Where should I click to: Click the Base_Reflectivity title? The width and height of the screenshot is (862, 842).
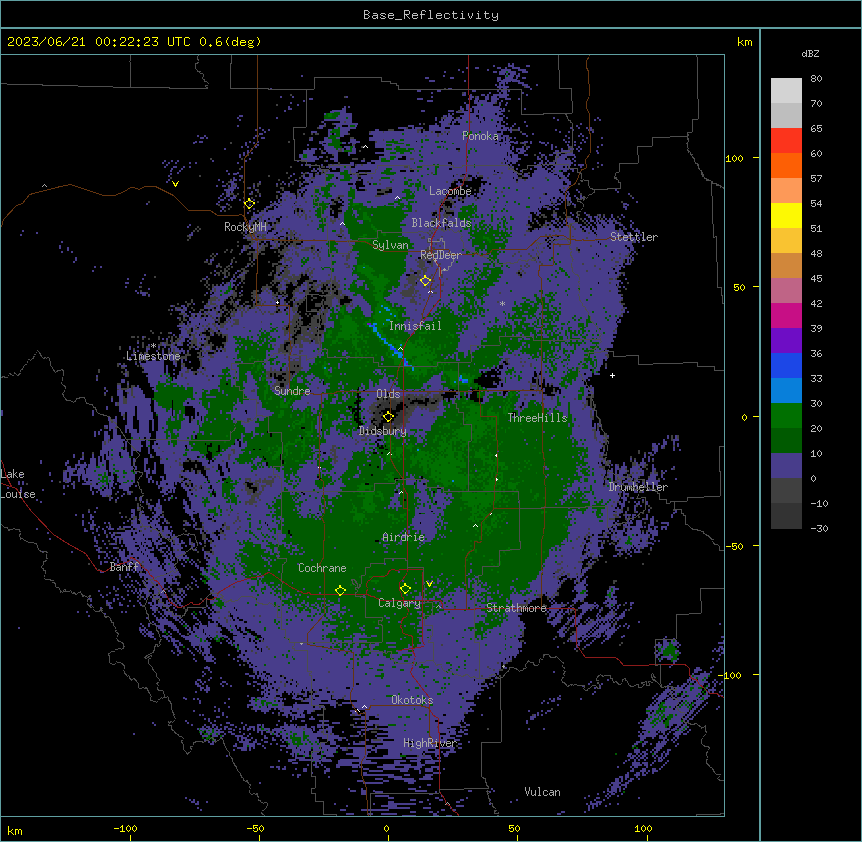pos(431,15)
